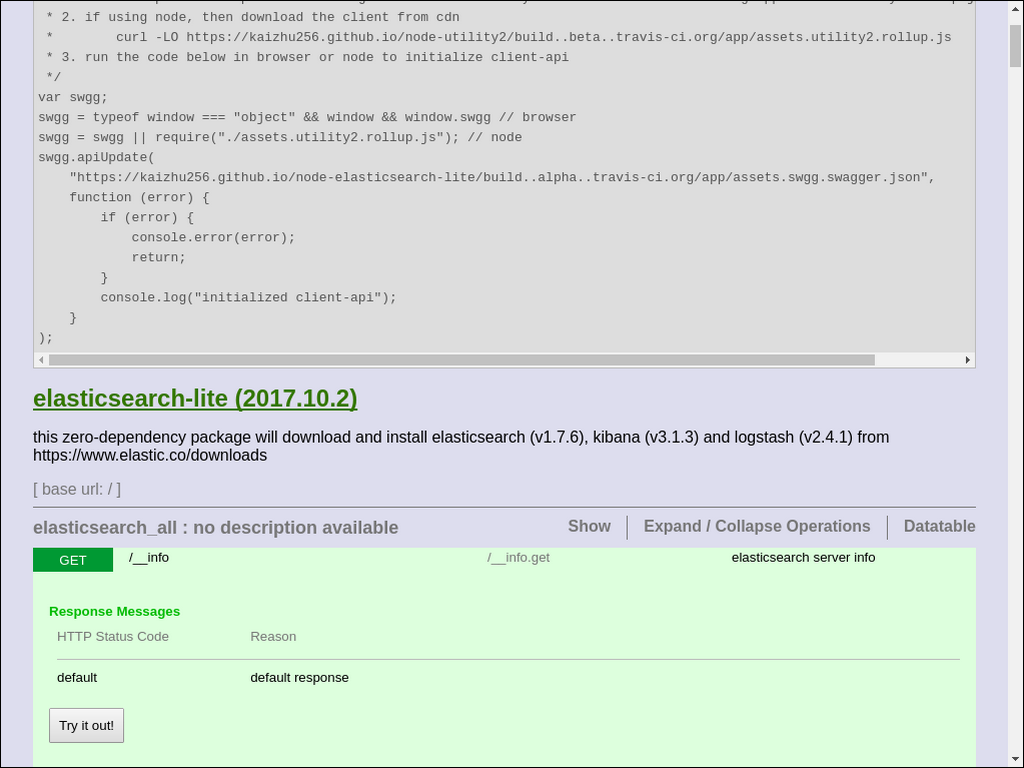Click the 'default response' reason cell
1024x768 pixels.
click(300, 678)
